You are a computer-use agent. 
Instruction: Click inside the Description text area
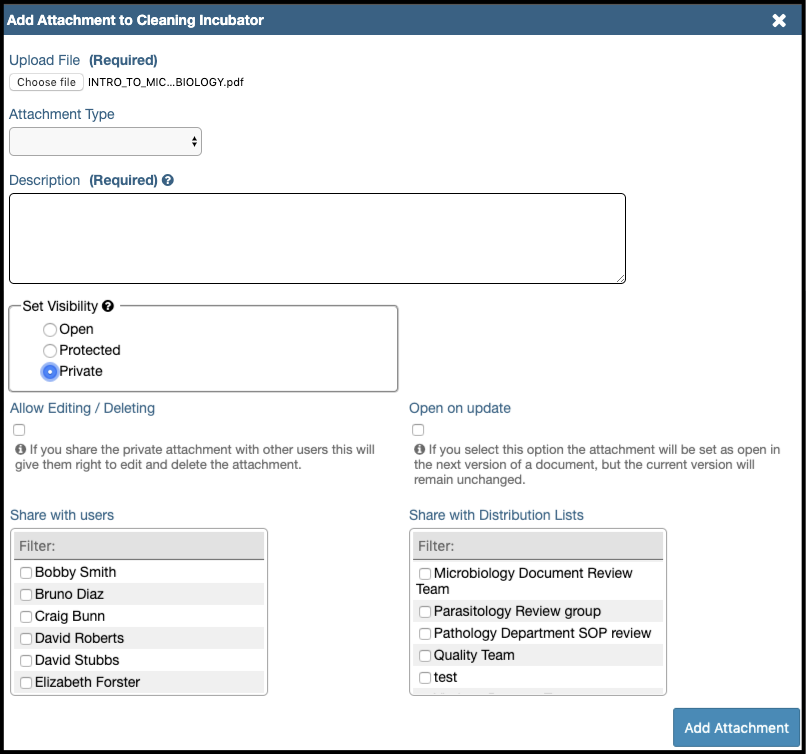[317, 238]
